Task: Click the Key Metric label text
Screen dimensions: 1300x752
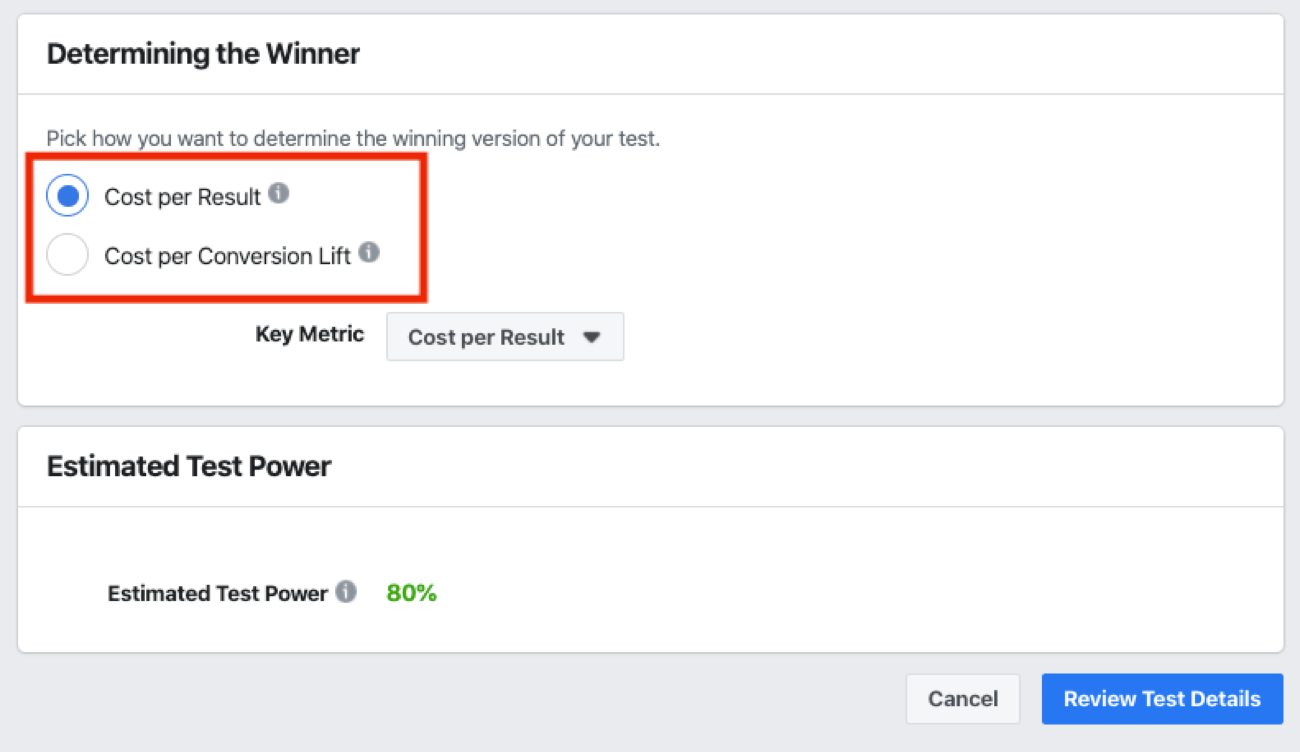Action: coord(309,334)
